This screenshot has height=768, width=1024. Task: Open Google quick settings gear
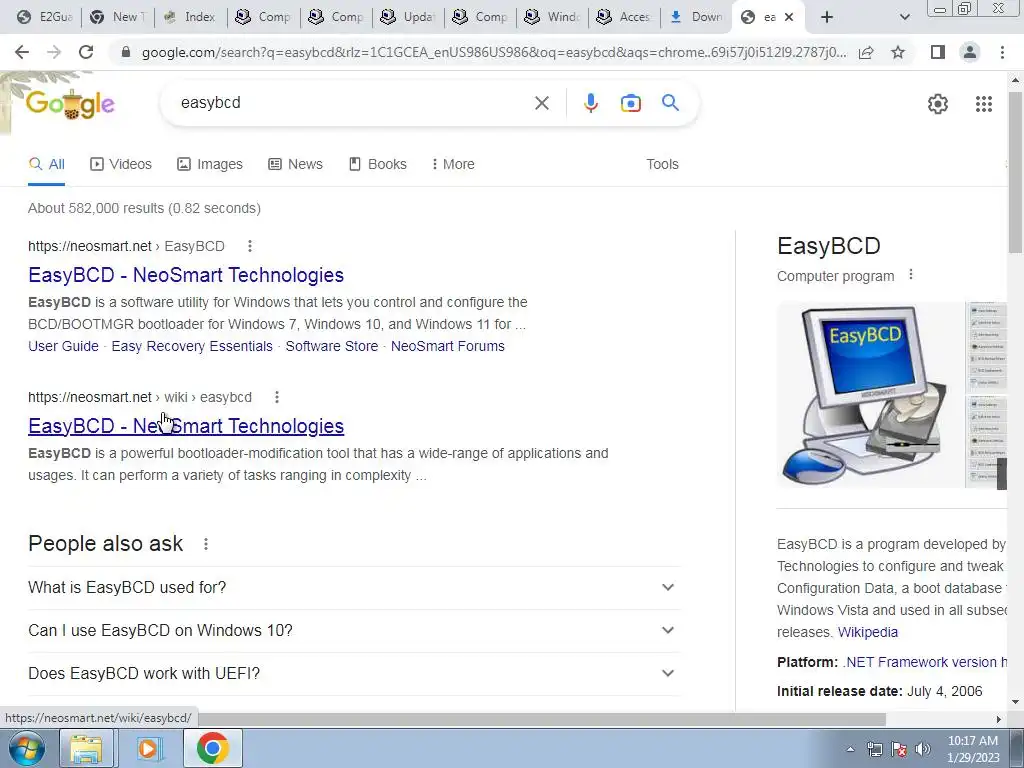point(938,104)
